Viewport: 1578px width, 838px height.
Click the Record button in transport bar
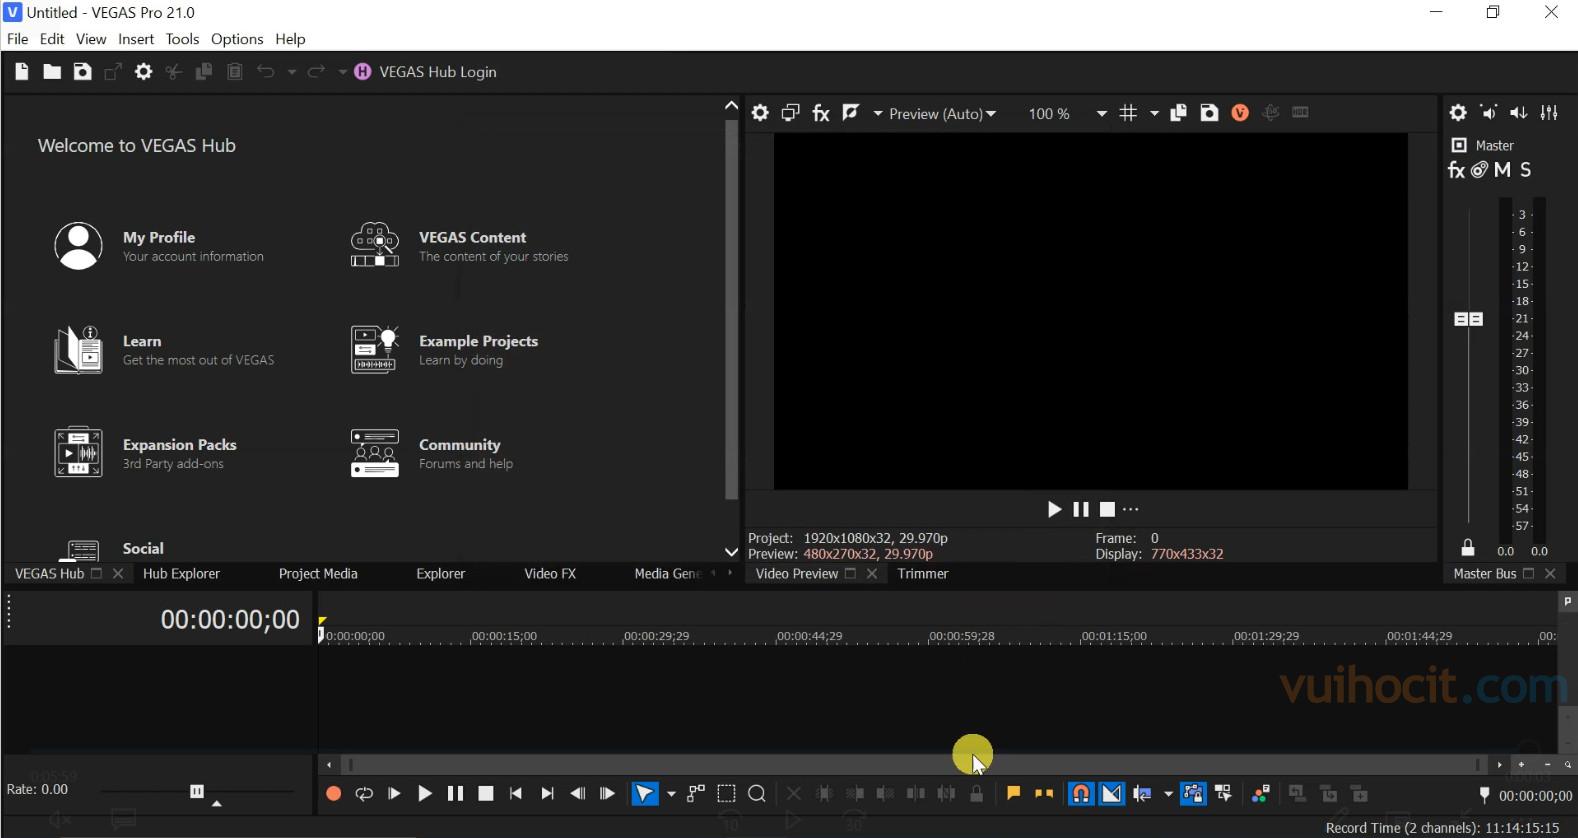point(334,794)
